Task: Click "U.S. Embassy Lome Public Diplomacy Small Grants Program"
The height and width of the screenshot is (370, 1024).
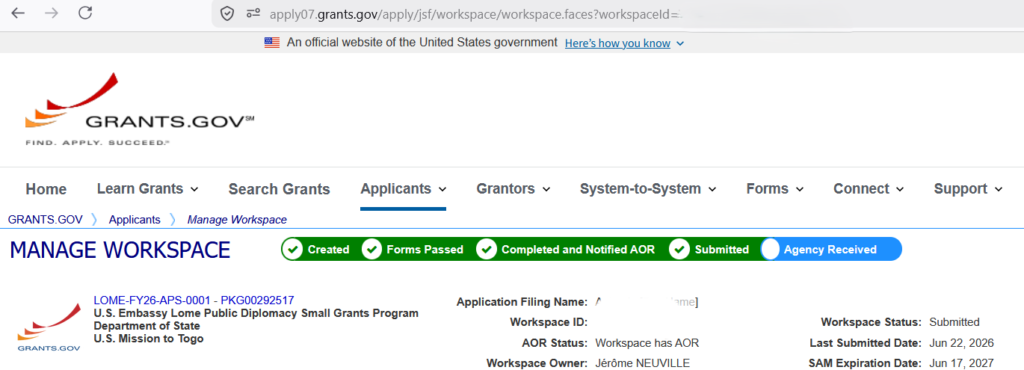Action: [256, 313]
